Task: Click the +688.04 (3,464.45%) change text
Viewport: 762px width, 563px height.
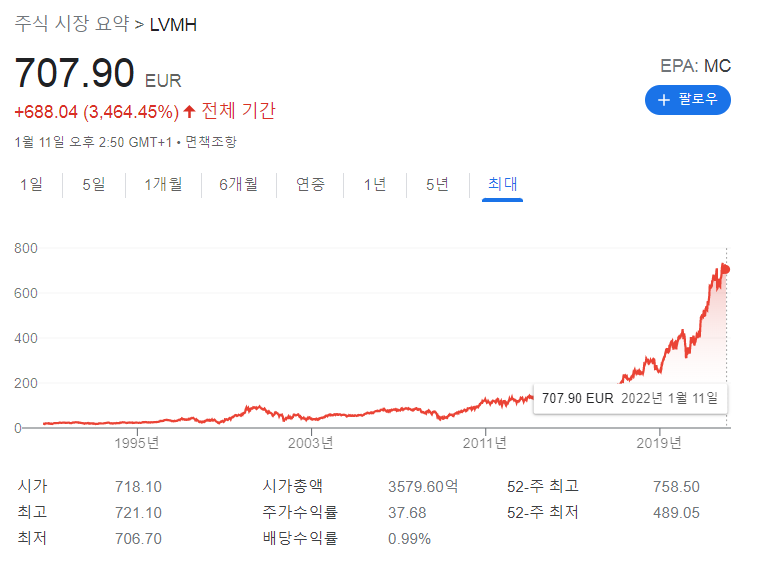Action: 97,112
